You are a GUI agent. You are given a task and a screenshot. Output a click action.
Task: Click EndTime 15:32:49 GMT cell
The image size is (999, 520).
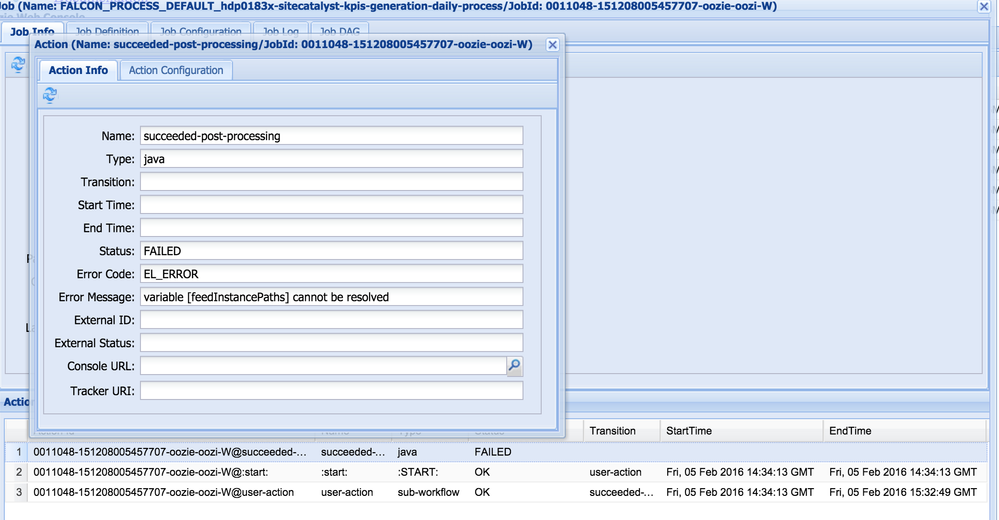pyautogui.click(x=903, y=493)
